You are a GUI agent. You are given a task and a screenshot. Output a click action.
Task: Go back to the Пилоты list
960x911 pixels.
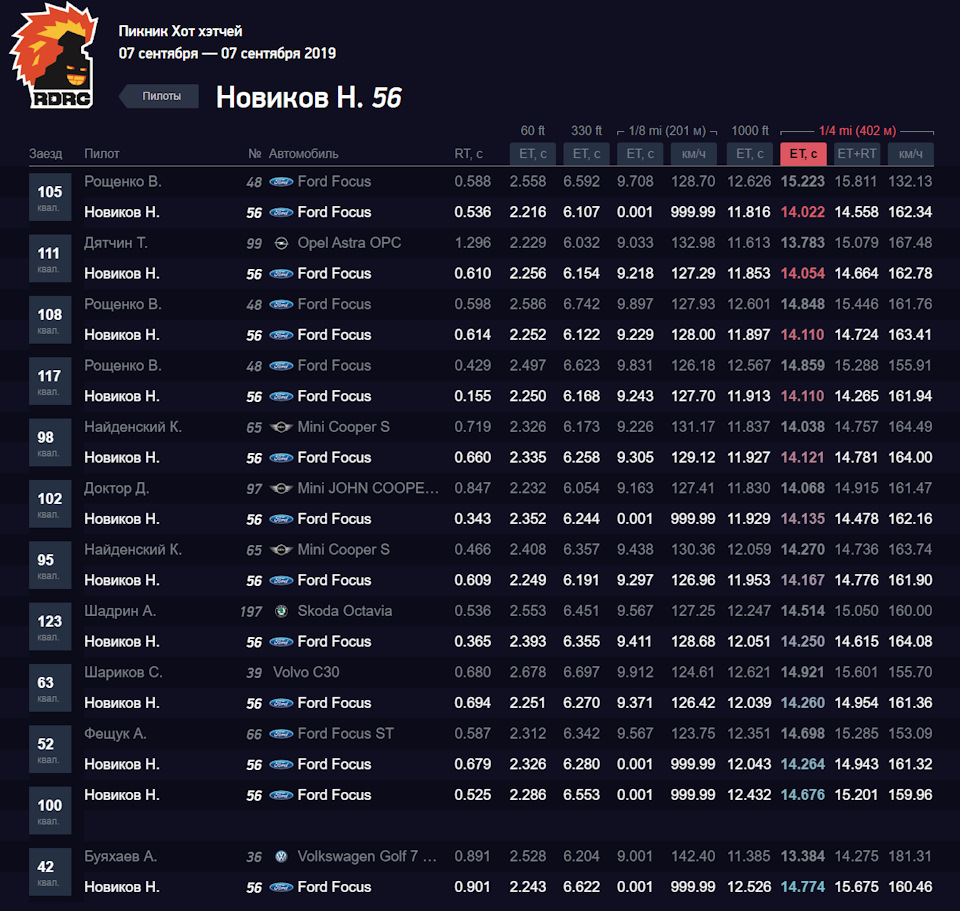click(159, 96)
